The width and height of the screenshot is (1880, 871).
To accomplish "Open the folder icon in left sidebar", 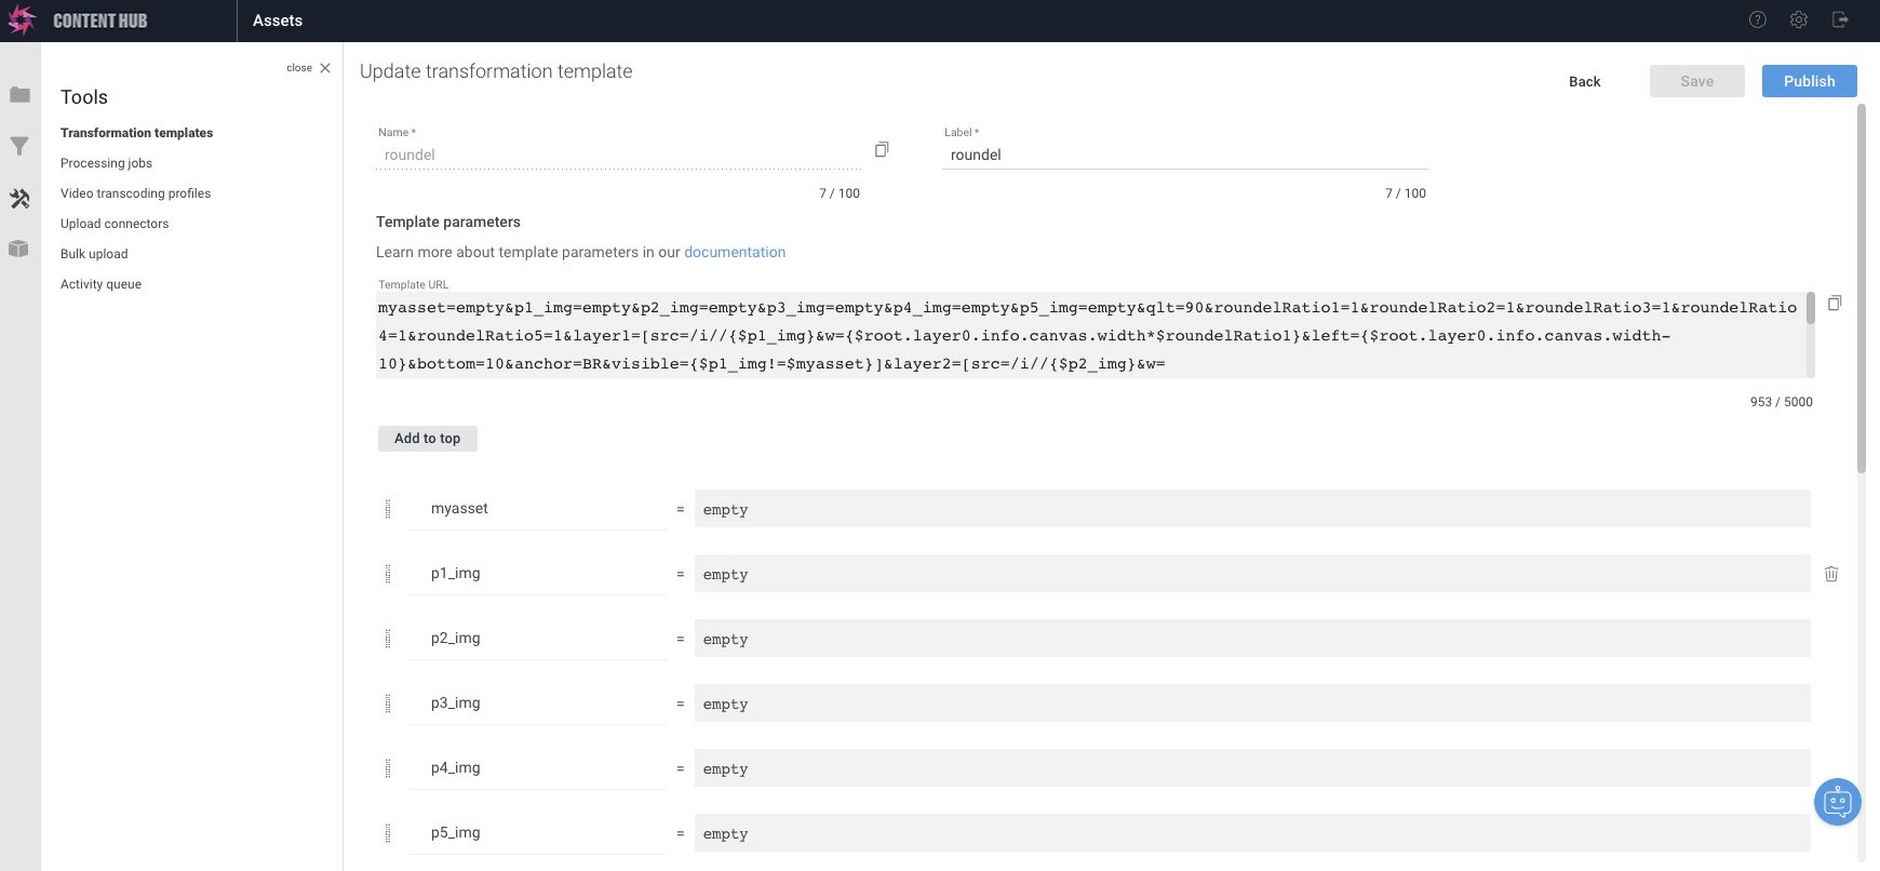I will [x=20, y=95].
